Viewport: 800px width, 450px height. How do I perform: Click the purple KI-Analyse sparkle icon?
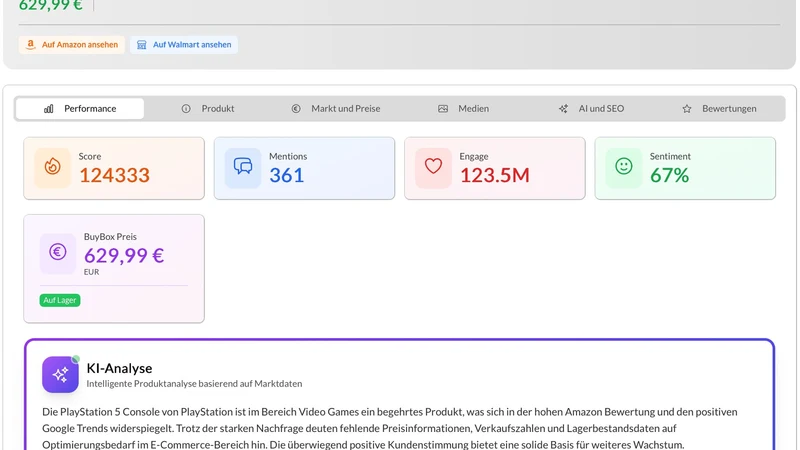[60, 374]
